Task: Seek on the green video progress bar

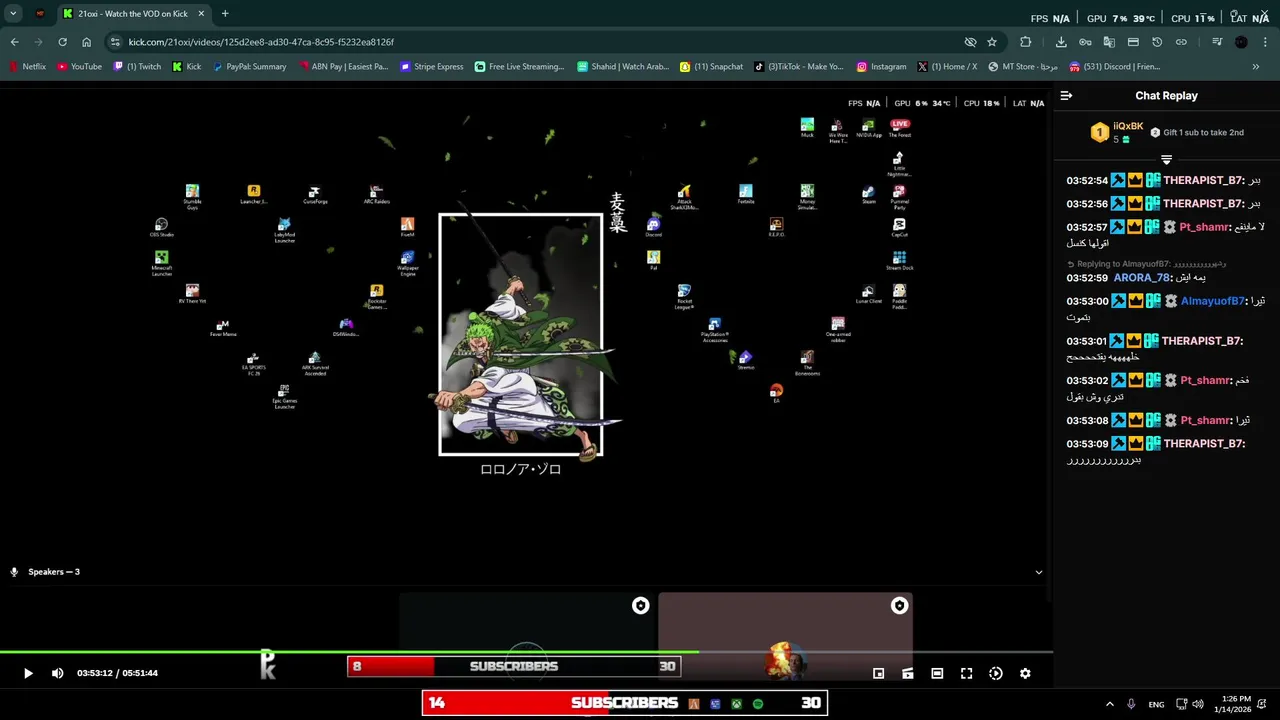Action: [526, 652]
